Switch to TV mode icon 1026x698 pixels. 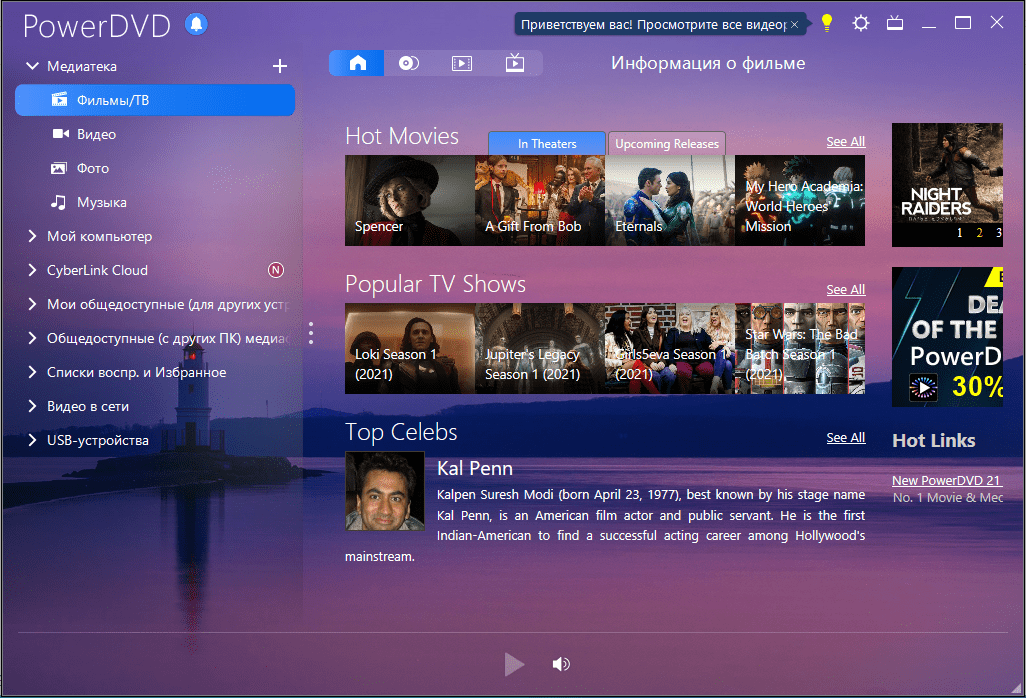coord(895,24)
